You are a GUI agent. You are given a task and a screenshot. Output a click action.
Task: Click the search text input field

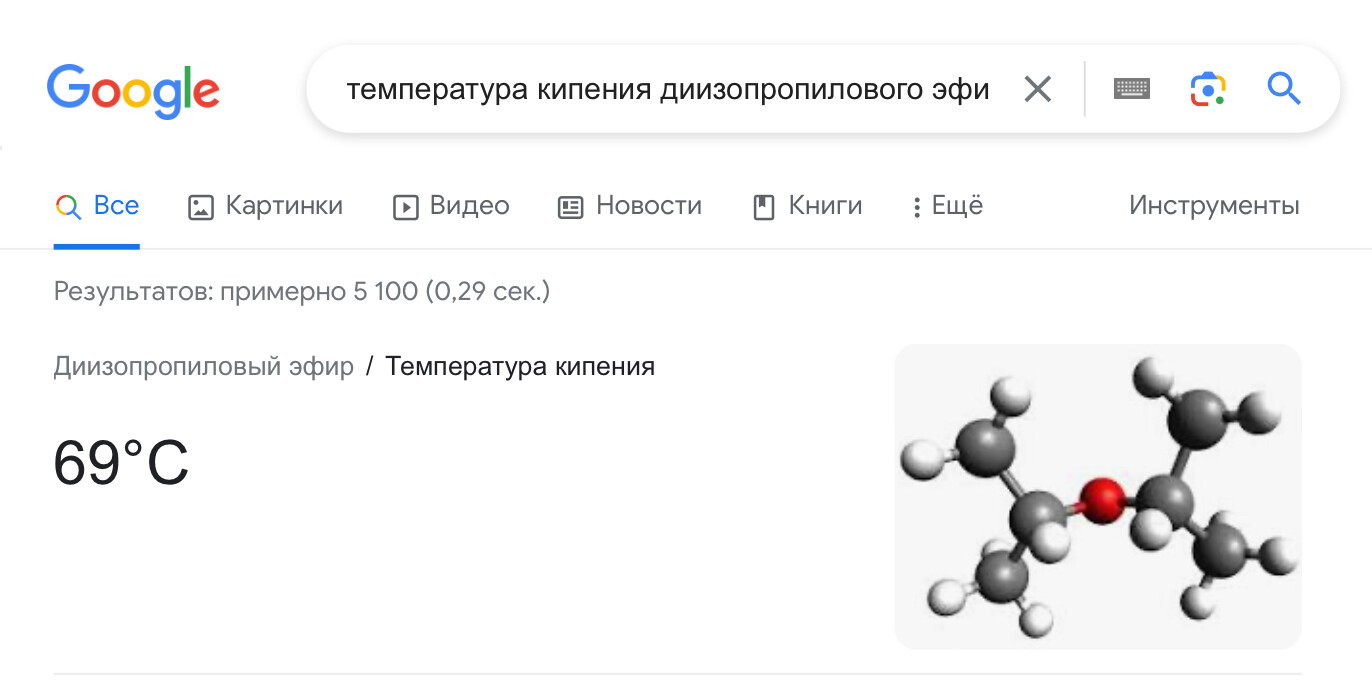[x=666, y=90]
